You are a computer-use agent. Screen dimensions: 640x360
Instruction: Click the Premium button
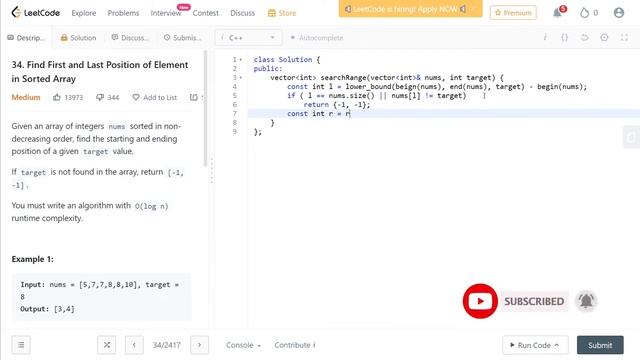(x=513, y=13)
